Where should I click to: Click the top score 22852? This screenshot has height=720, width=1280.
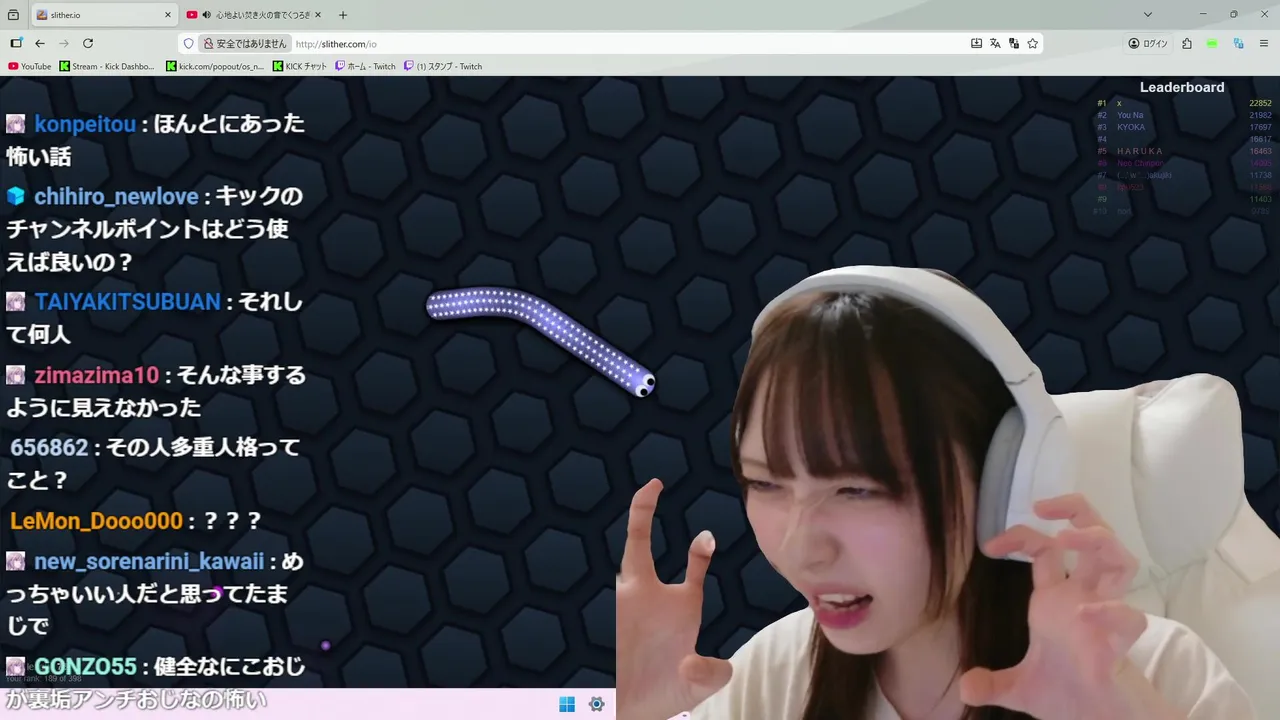(x=1260, y=103)
